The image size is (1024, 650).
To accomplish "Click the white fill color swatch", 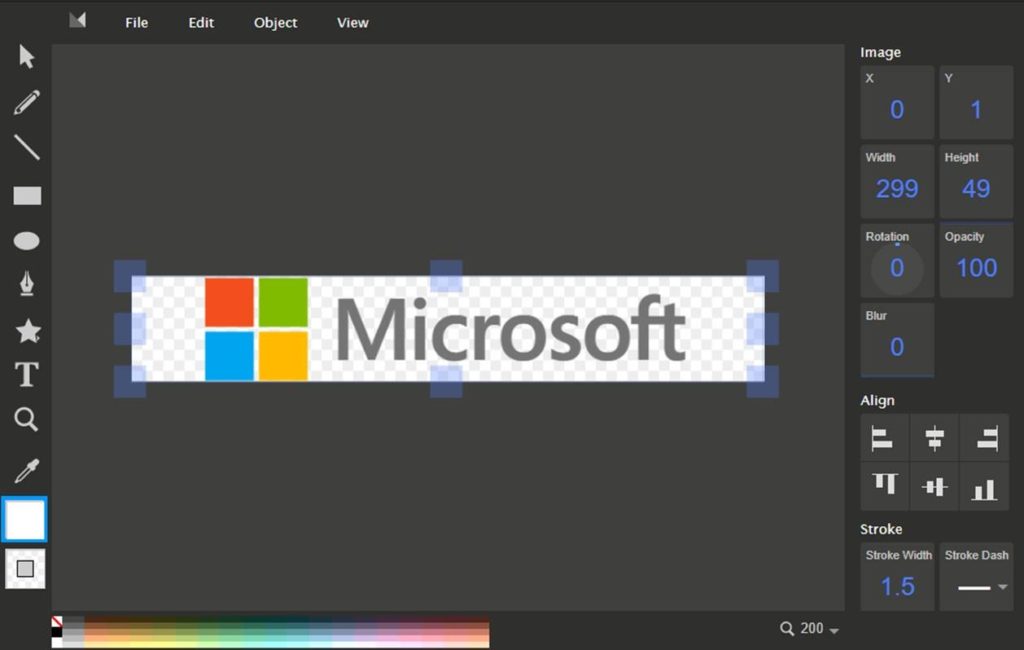I will click(24, 520).
